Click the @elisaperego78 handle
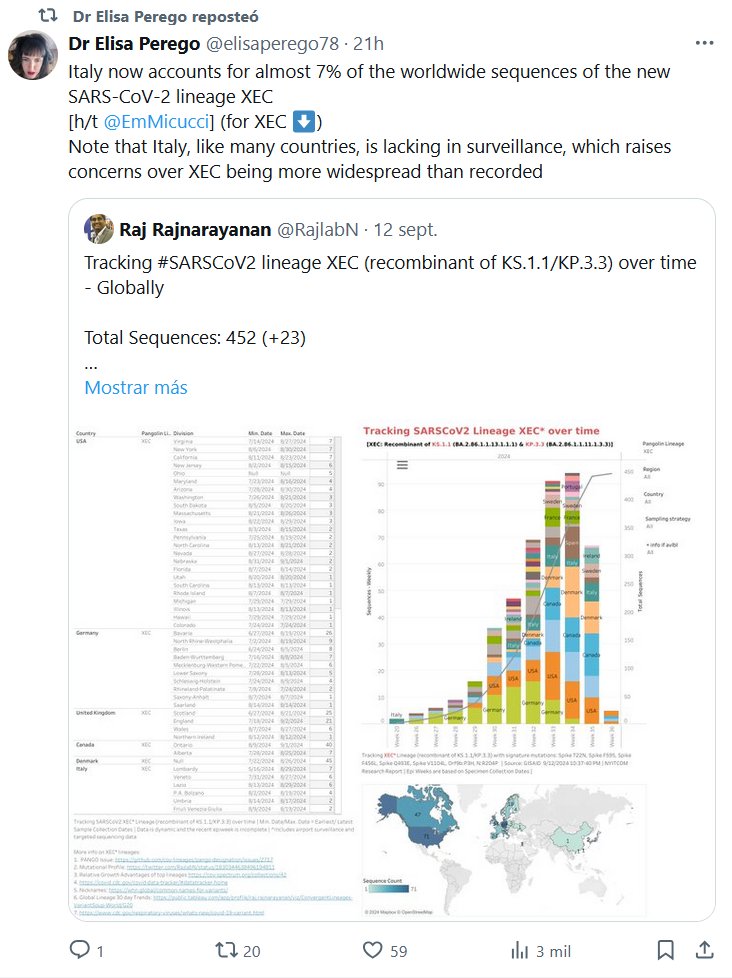Image resolution: width=732 pixels, height=978 pixels. (271, 44)
